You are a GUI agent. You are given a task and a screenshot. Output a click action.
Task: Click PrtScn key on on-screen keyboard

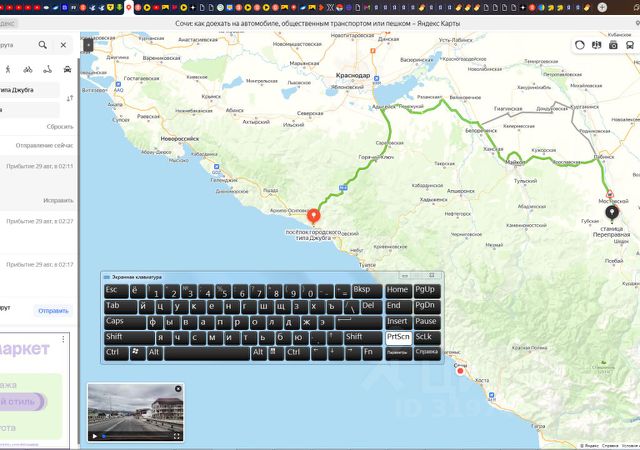click(x=398, y=338)
